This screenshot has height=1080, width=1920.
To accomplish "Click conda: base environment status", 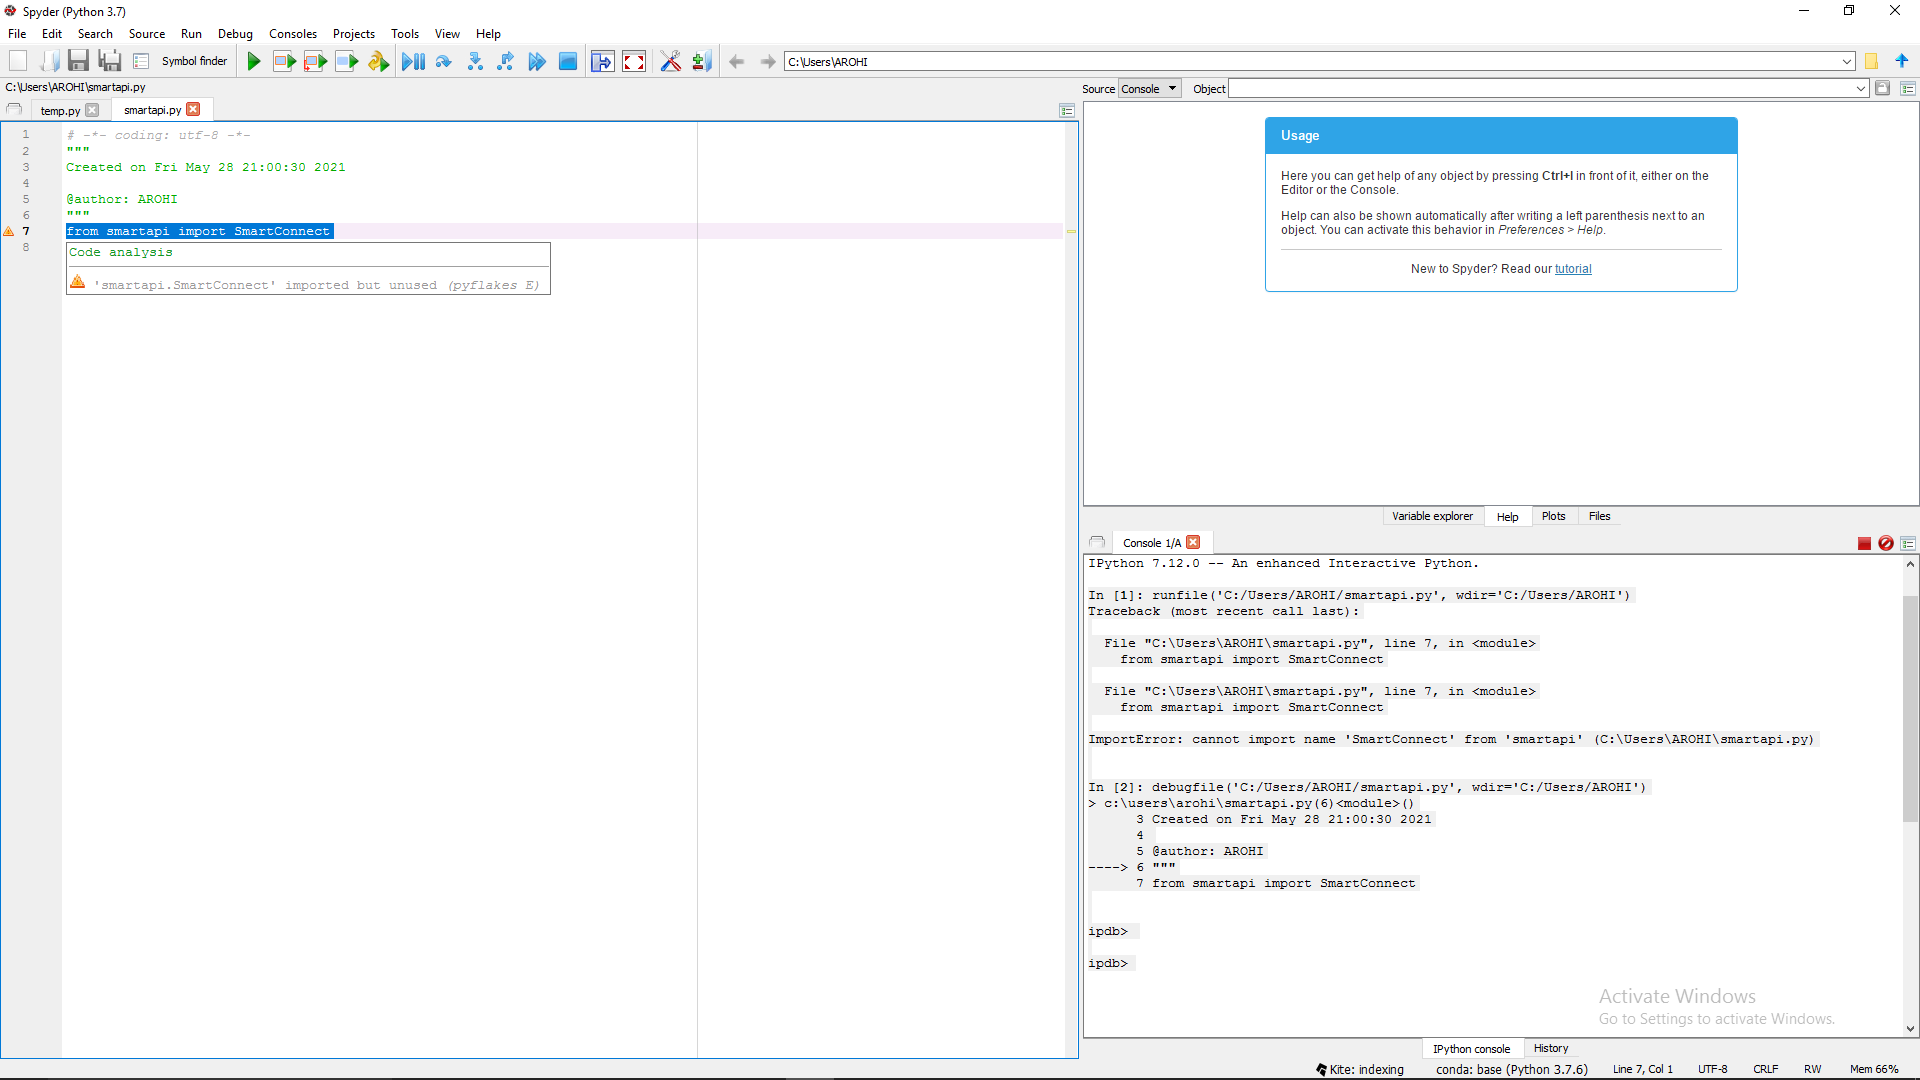I will pos(1512,1069).
